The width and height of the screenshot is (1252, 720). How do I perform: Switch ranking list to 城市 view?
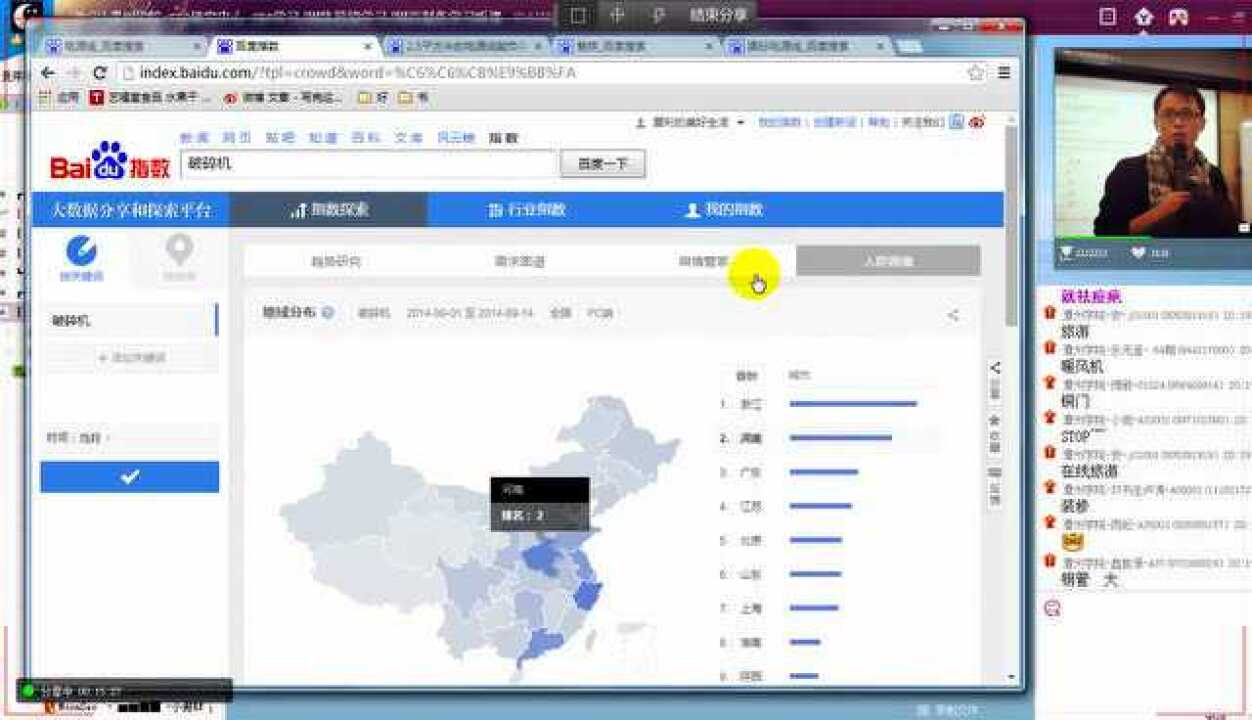pos(798,376)
